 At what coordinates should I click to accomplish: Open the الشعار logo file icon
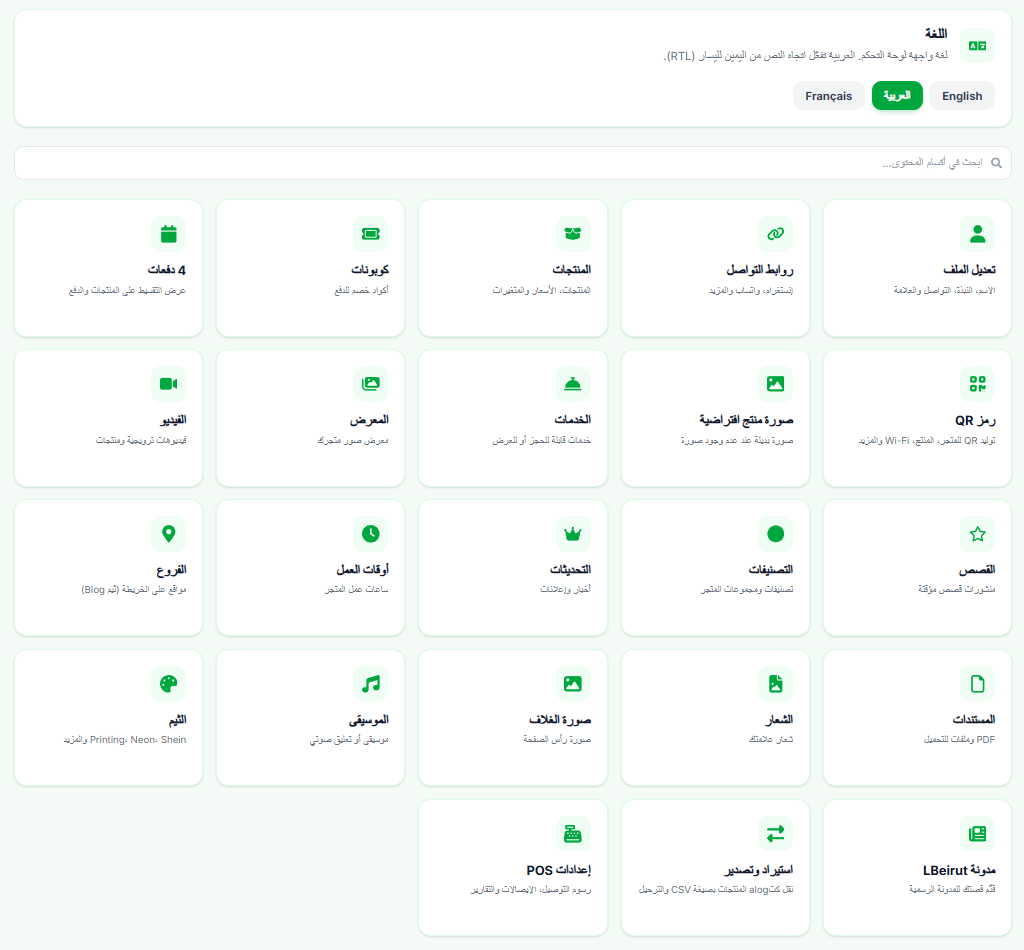click(x=775, y=684)
